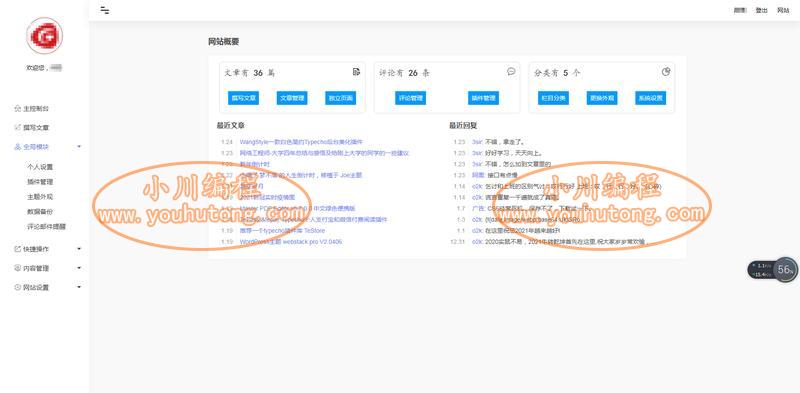This screenshot has height=393, width=800.
Task: Click the blue 插件管理 button in 评论 card
Action: coord(483,98)
